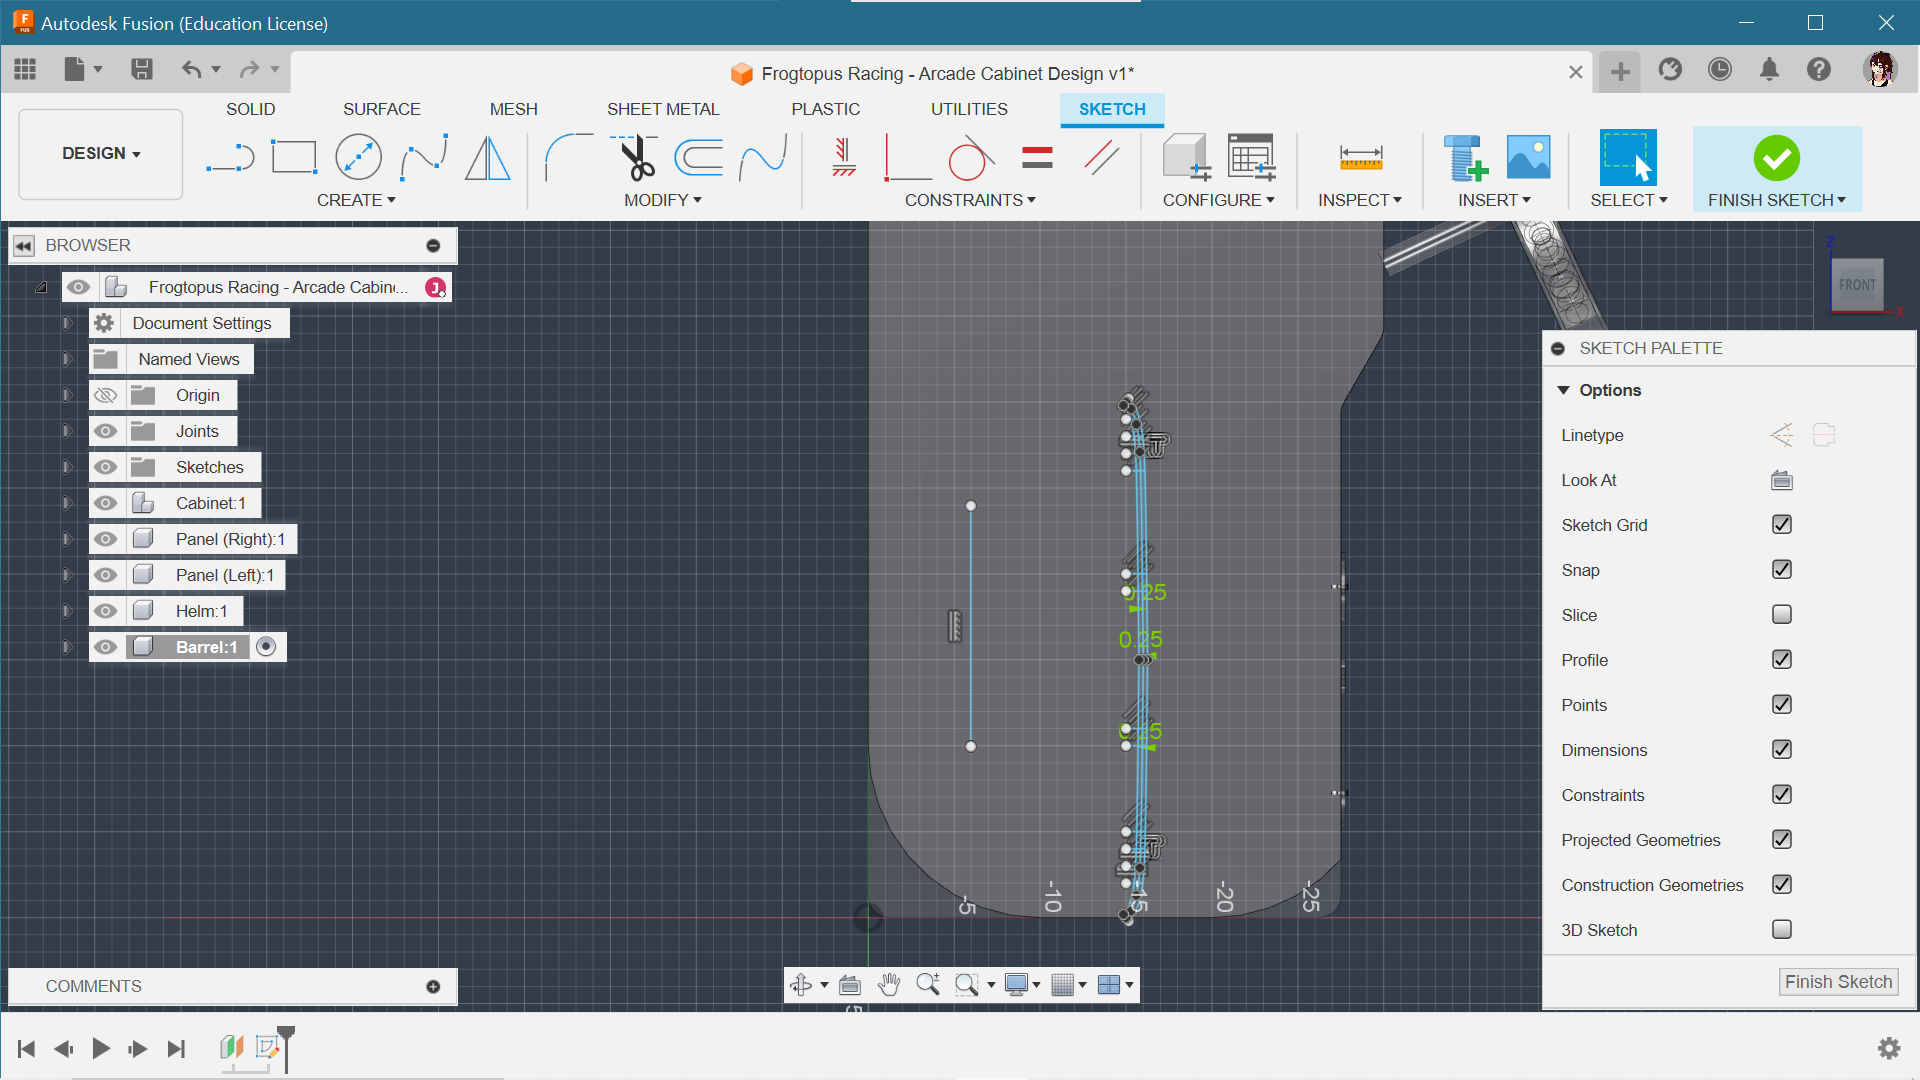Uncheck the Sketch Grid checkbox
The width and height of the screenshot is (1920, 1080).
coord(1781,524)
